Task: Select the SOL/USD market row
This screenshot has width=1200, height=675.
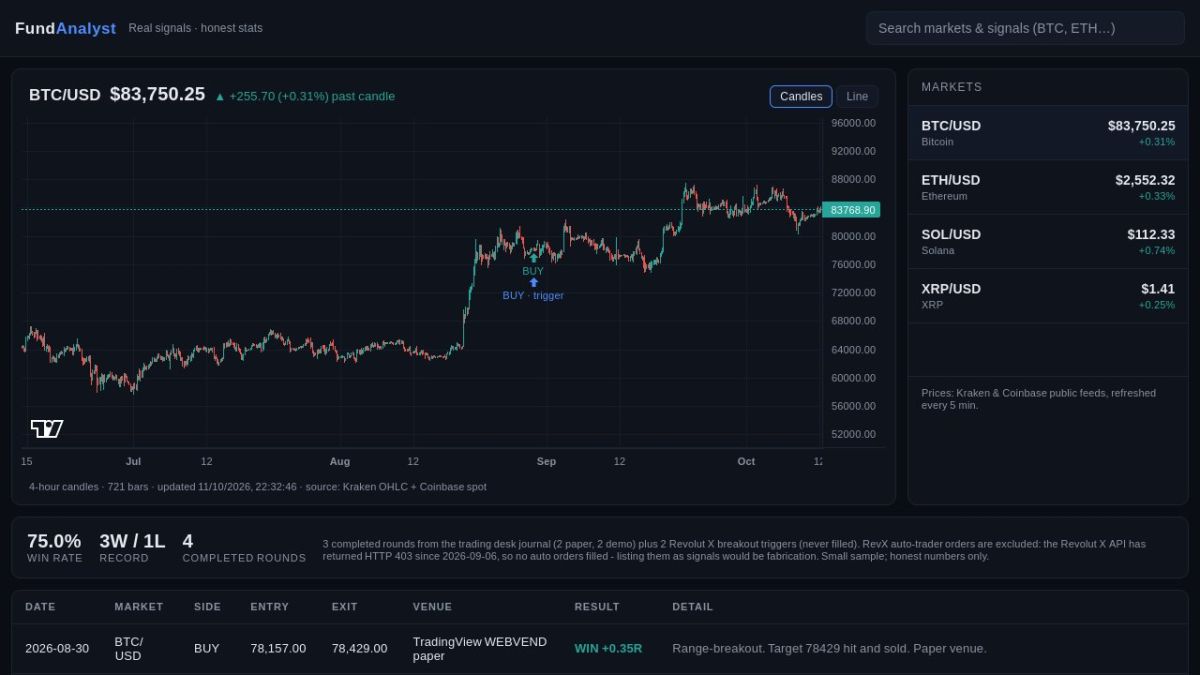Action: [1048, 241]
